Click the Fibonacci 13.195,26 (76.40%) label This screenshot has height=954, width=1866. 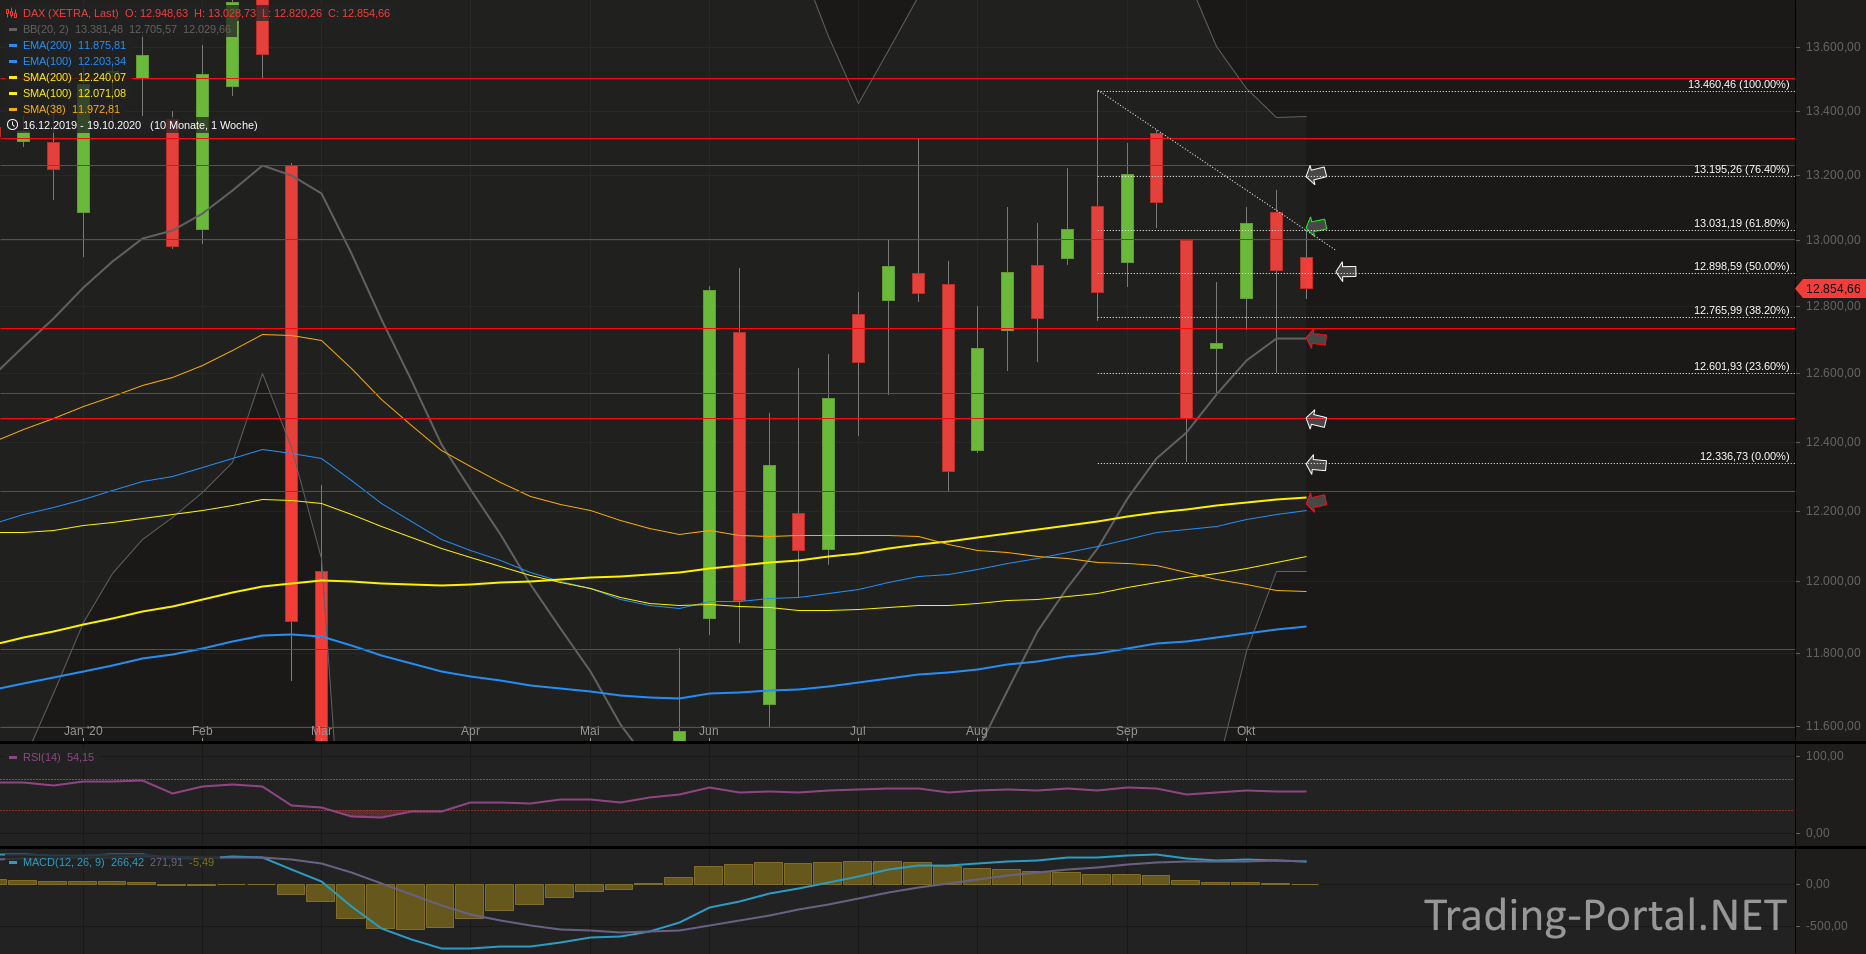[x=1741, y=169]
